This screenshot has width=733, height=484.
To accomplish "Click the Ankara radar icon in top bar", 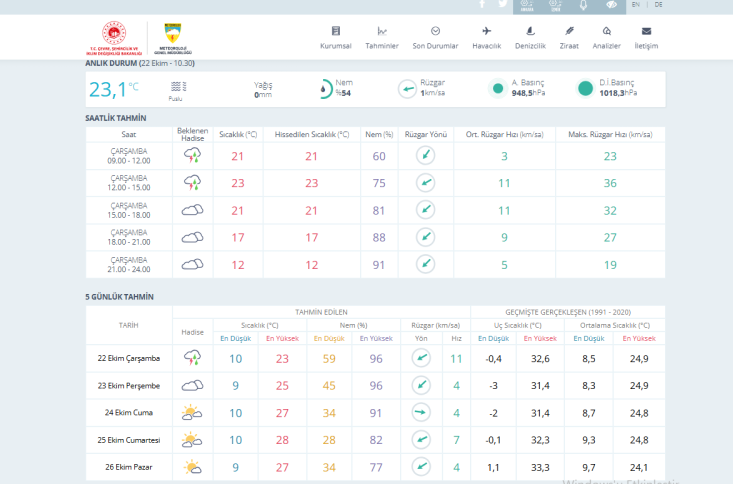I will pyautogui.click(x=527, y=5).
